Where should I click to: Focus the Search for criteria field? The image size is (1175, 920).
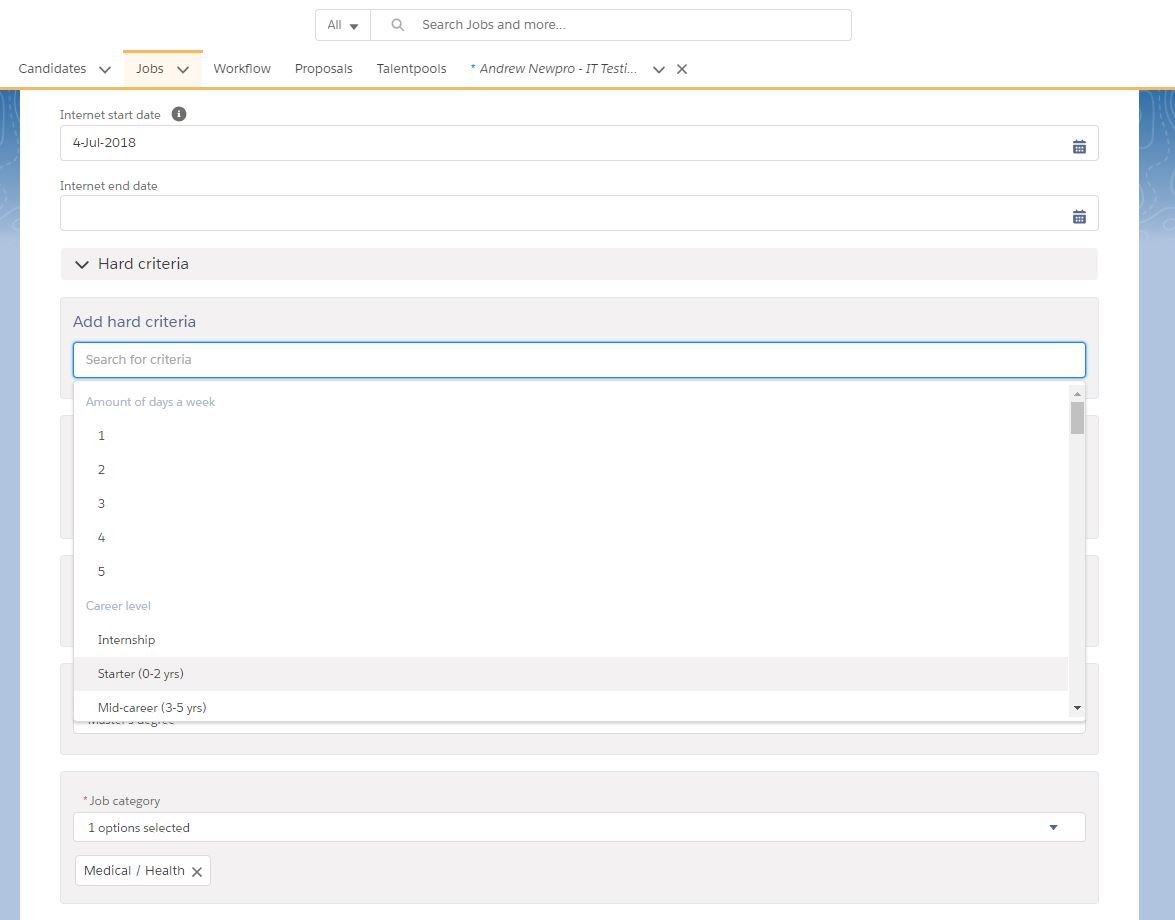tap(579, 360)
